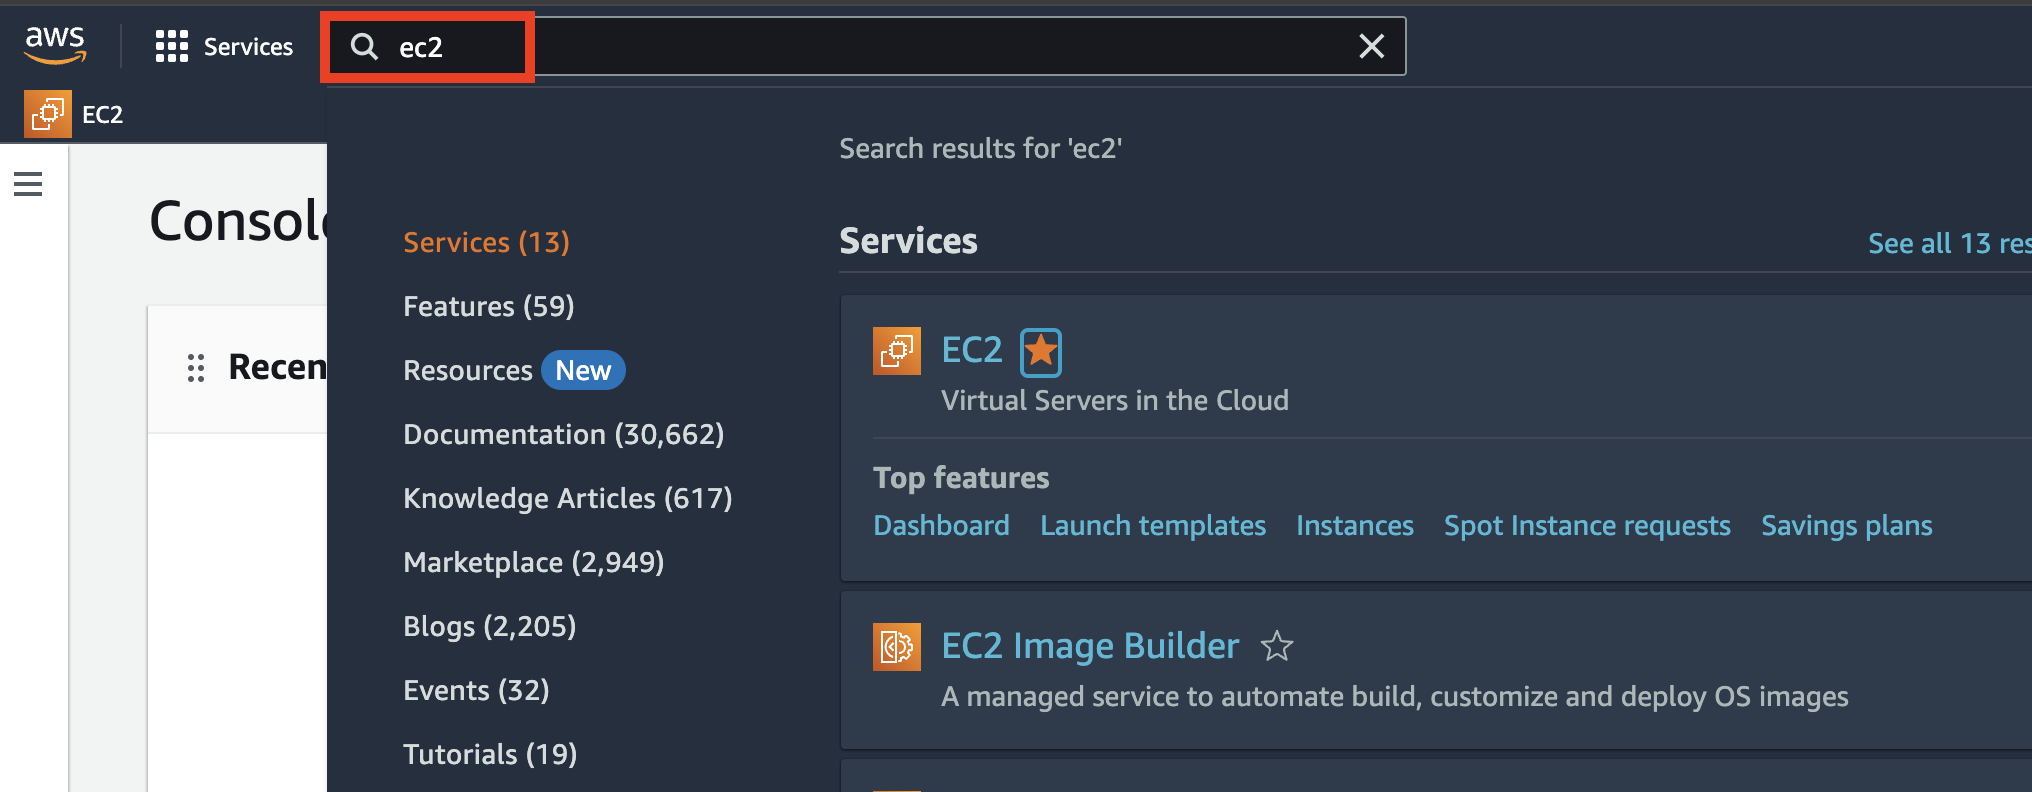Open the EC2 service result title
This screenshot has width=2032, height=792.
pos(972,350)
